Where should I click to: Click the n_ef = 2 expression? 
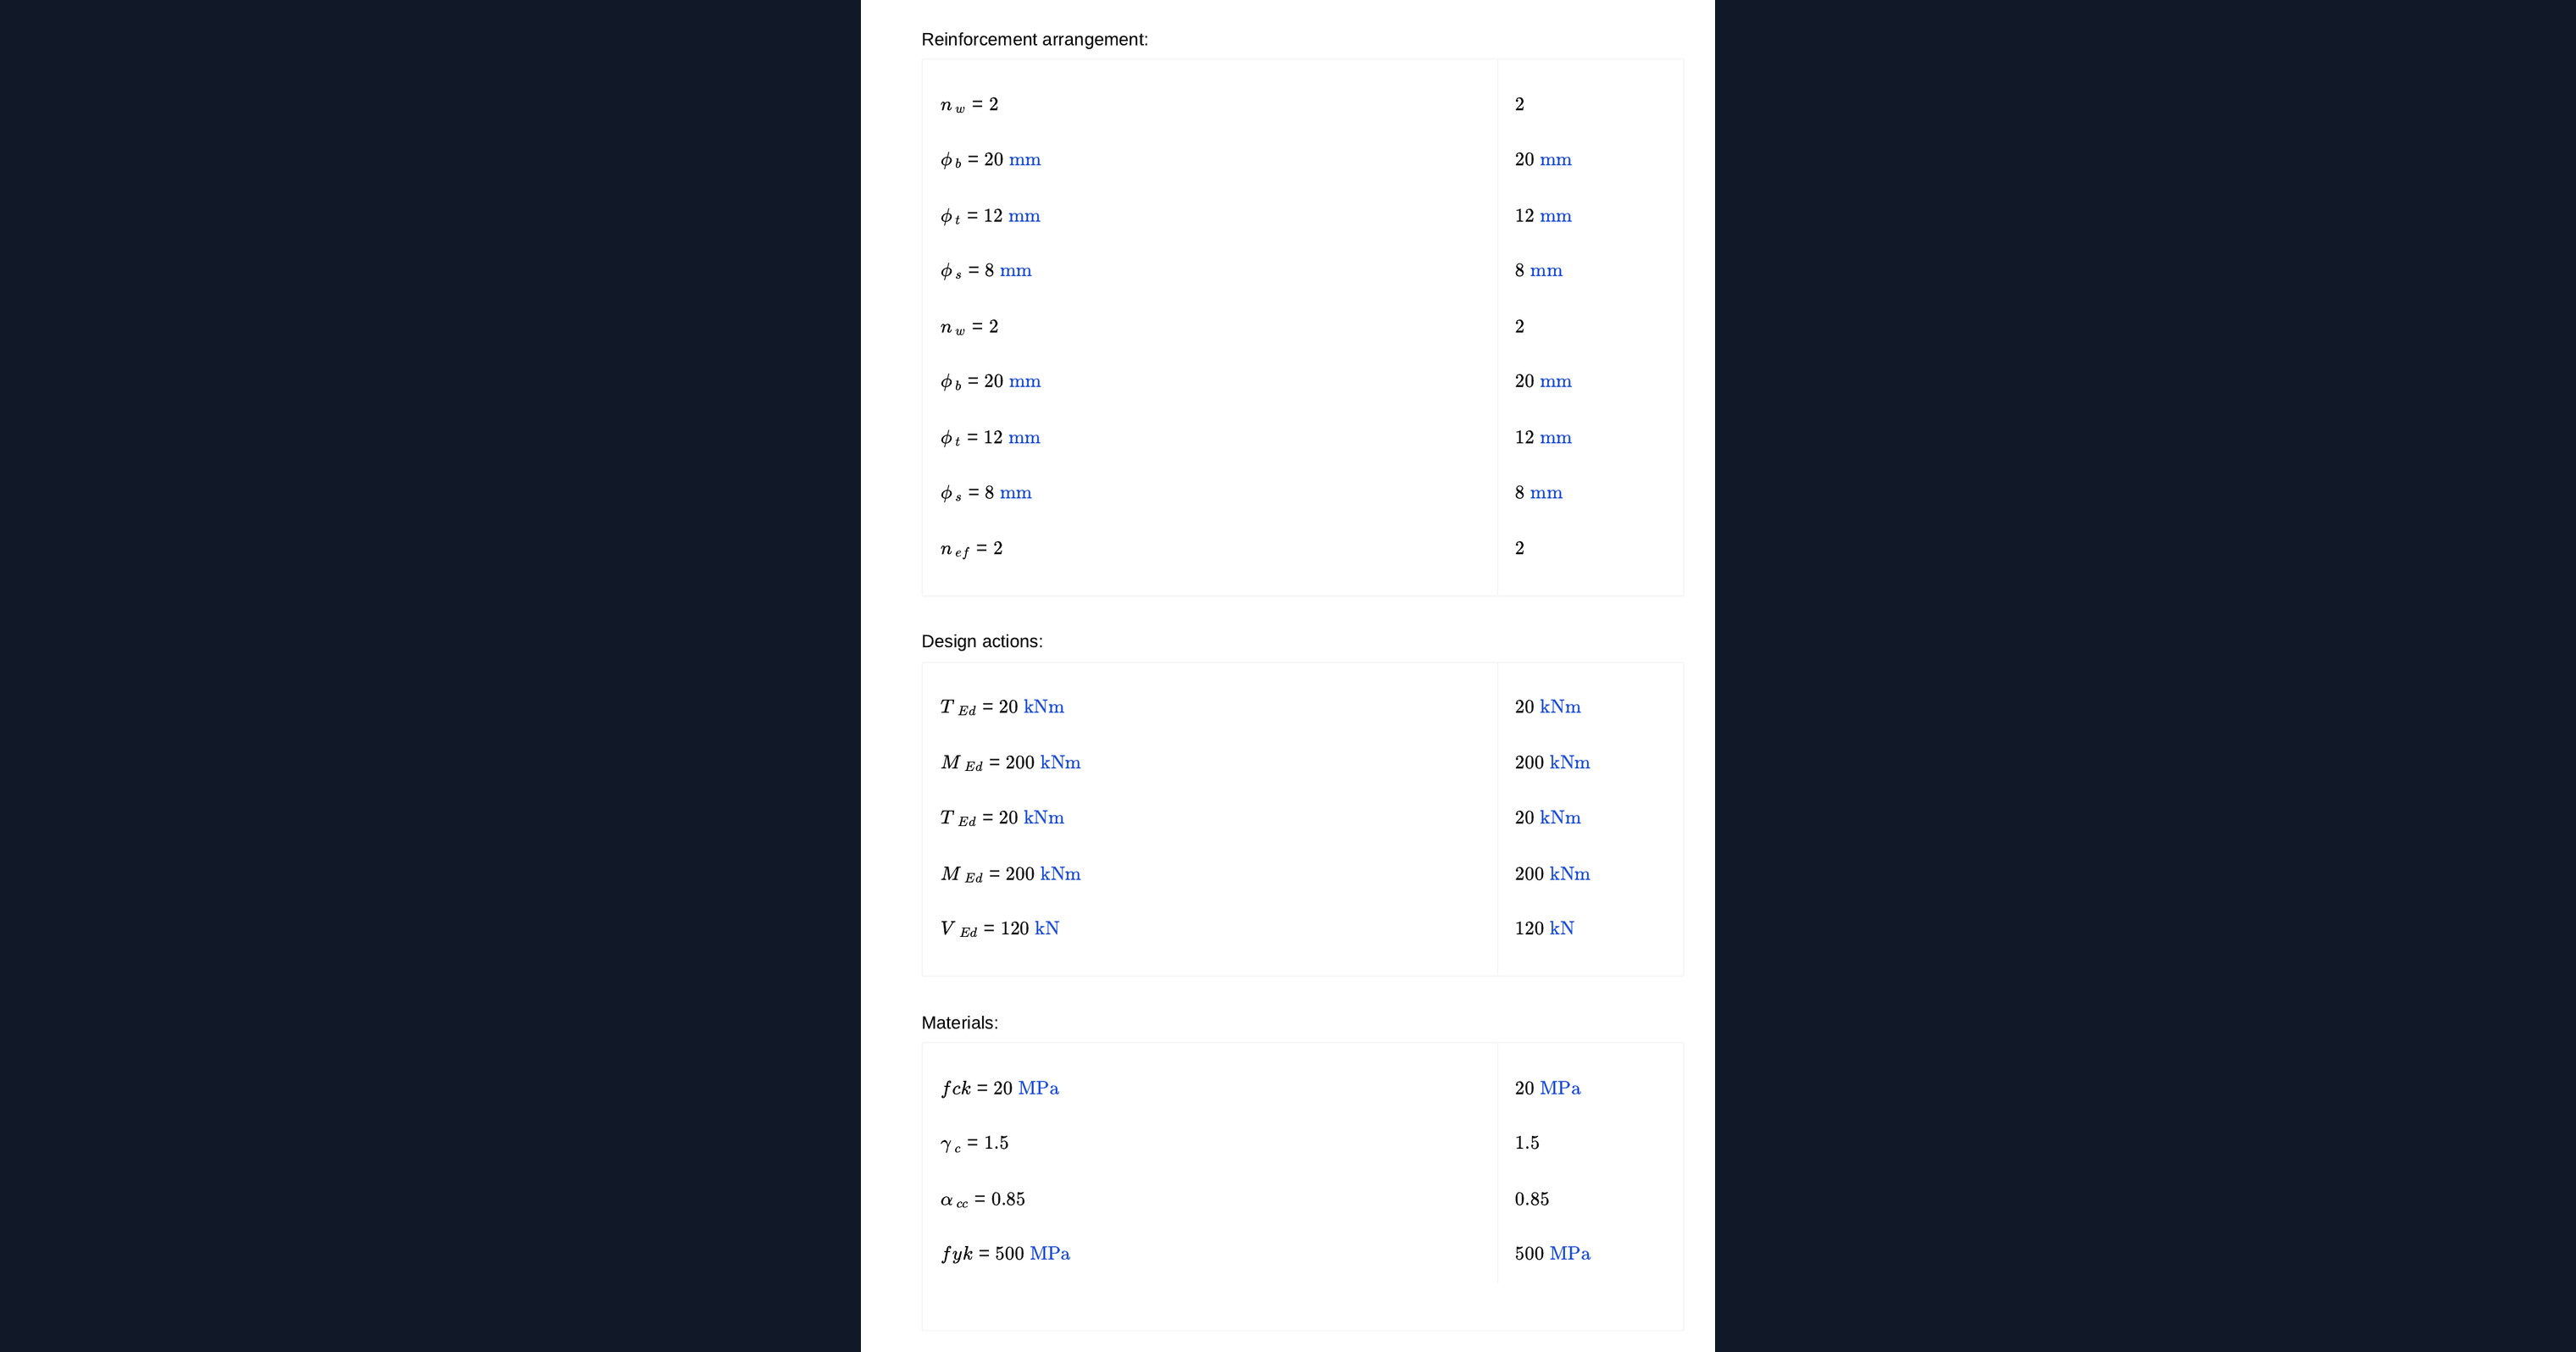(971, 549)
